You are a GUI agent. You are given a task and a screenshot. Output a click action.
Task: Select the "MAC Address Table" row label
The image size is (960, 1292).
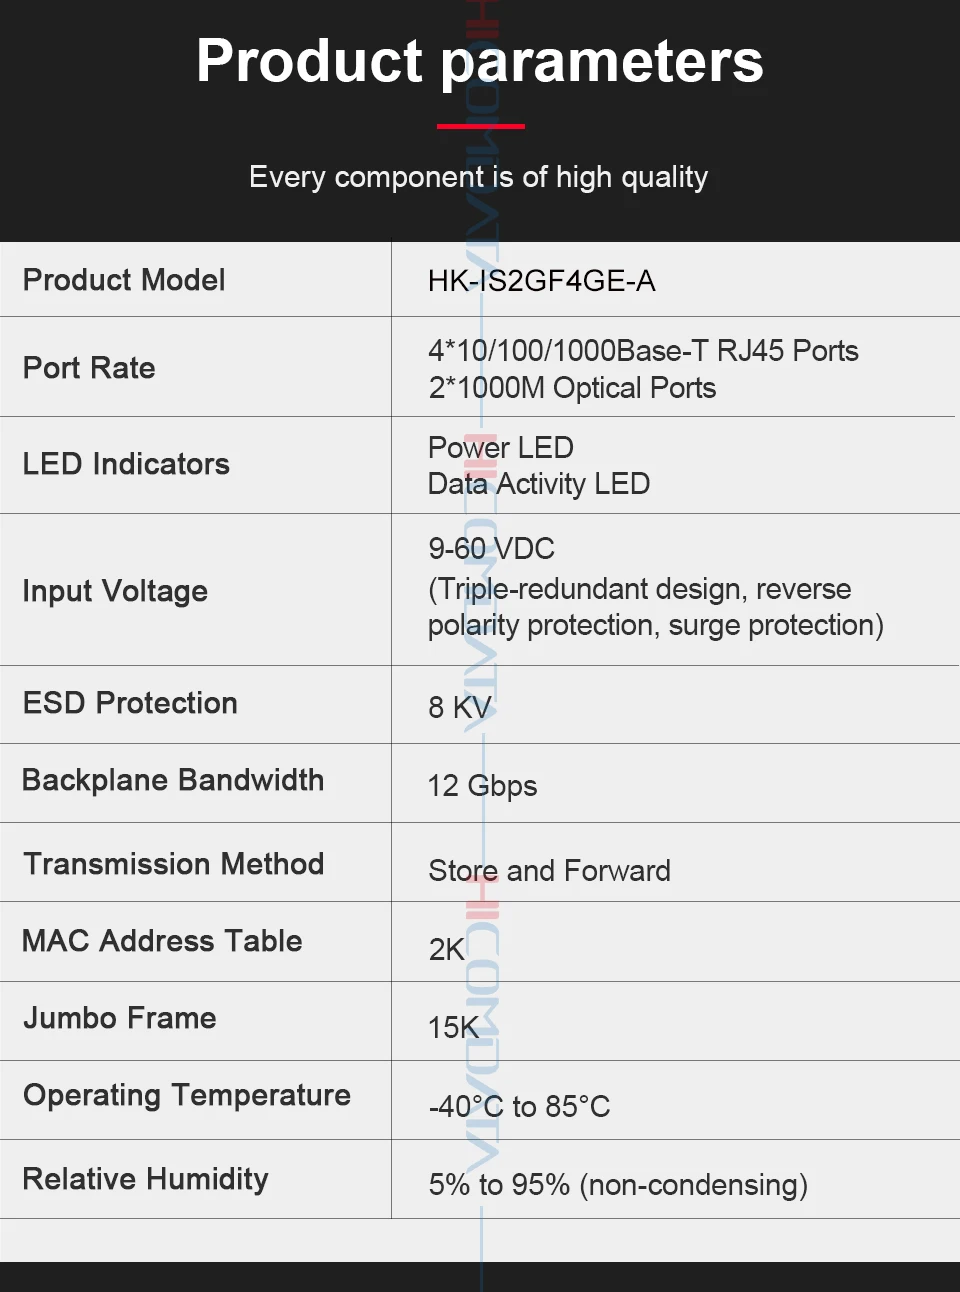(162, 941)
